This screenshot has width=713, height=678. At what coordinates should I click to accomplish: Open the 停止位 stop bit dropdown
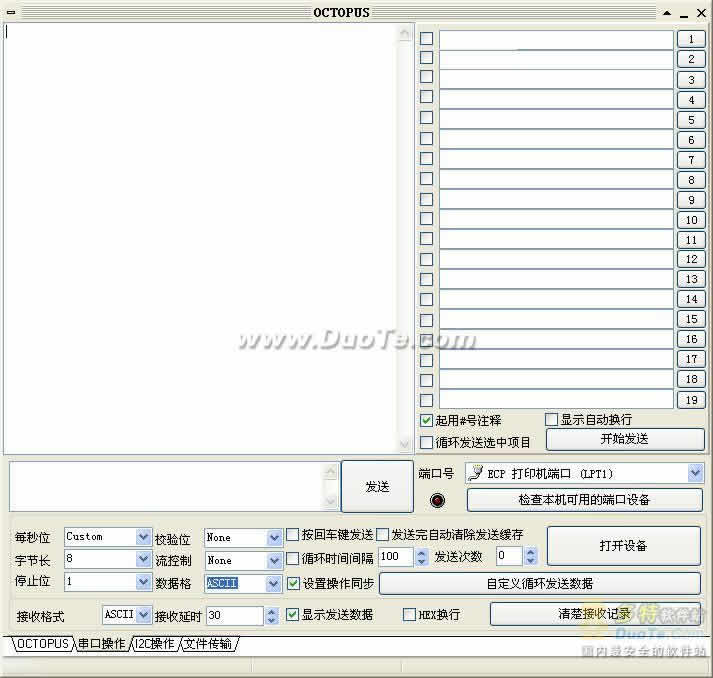click(x=143, y=582)
